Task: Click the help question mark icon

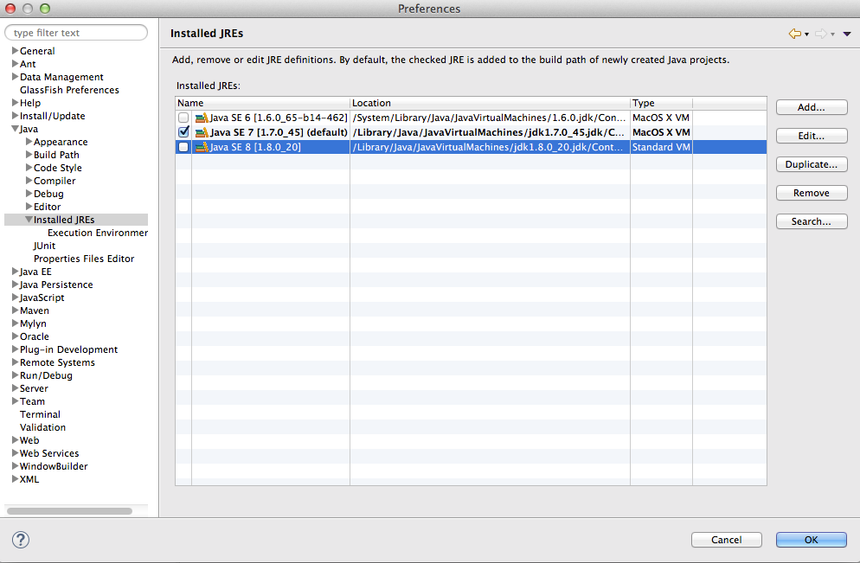Action: click(20, 540)
